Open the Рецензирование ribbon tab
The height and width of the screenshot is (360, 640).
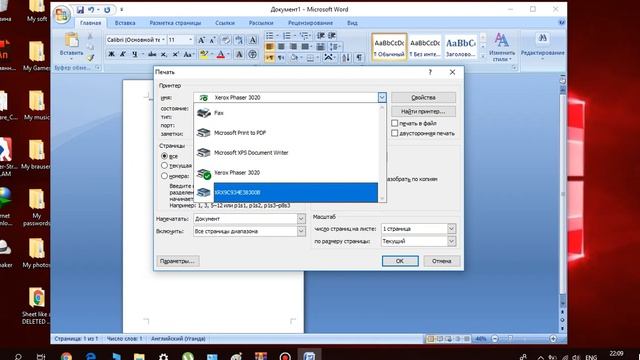(310, 23)
